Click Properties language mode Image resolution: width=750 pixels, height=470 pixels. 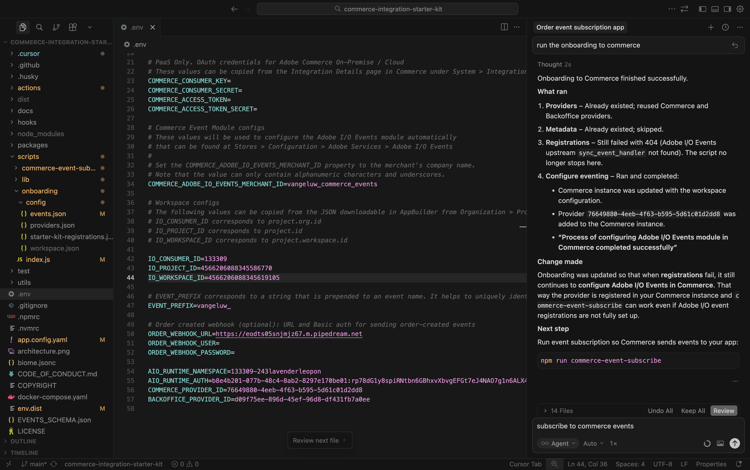pyautogui.click(x=711, y=464)
